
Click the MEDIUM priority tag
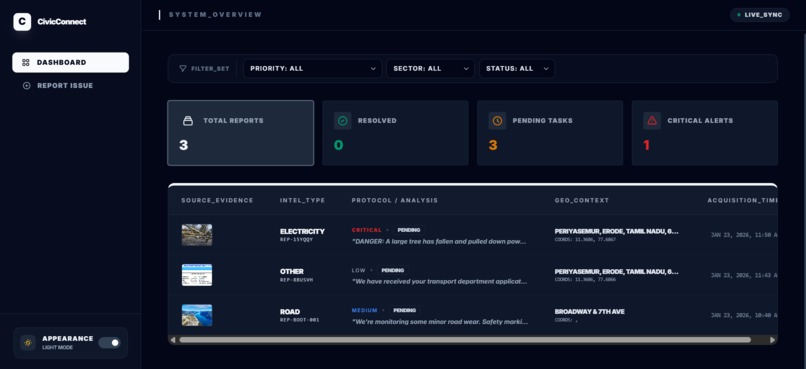pyautogui.click(x=364, y=310)
